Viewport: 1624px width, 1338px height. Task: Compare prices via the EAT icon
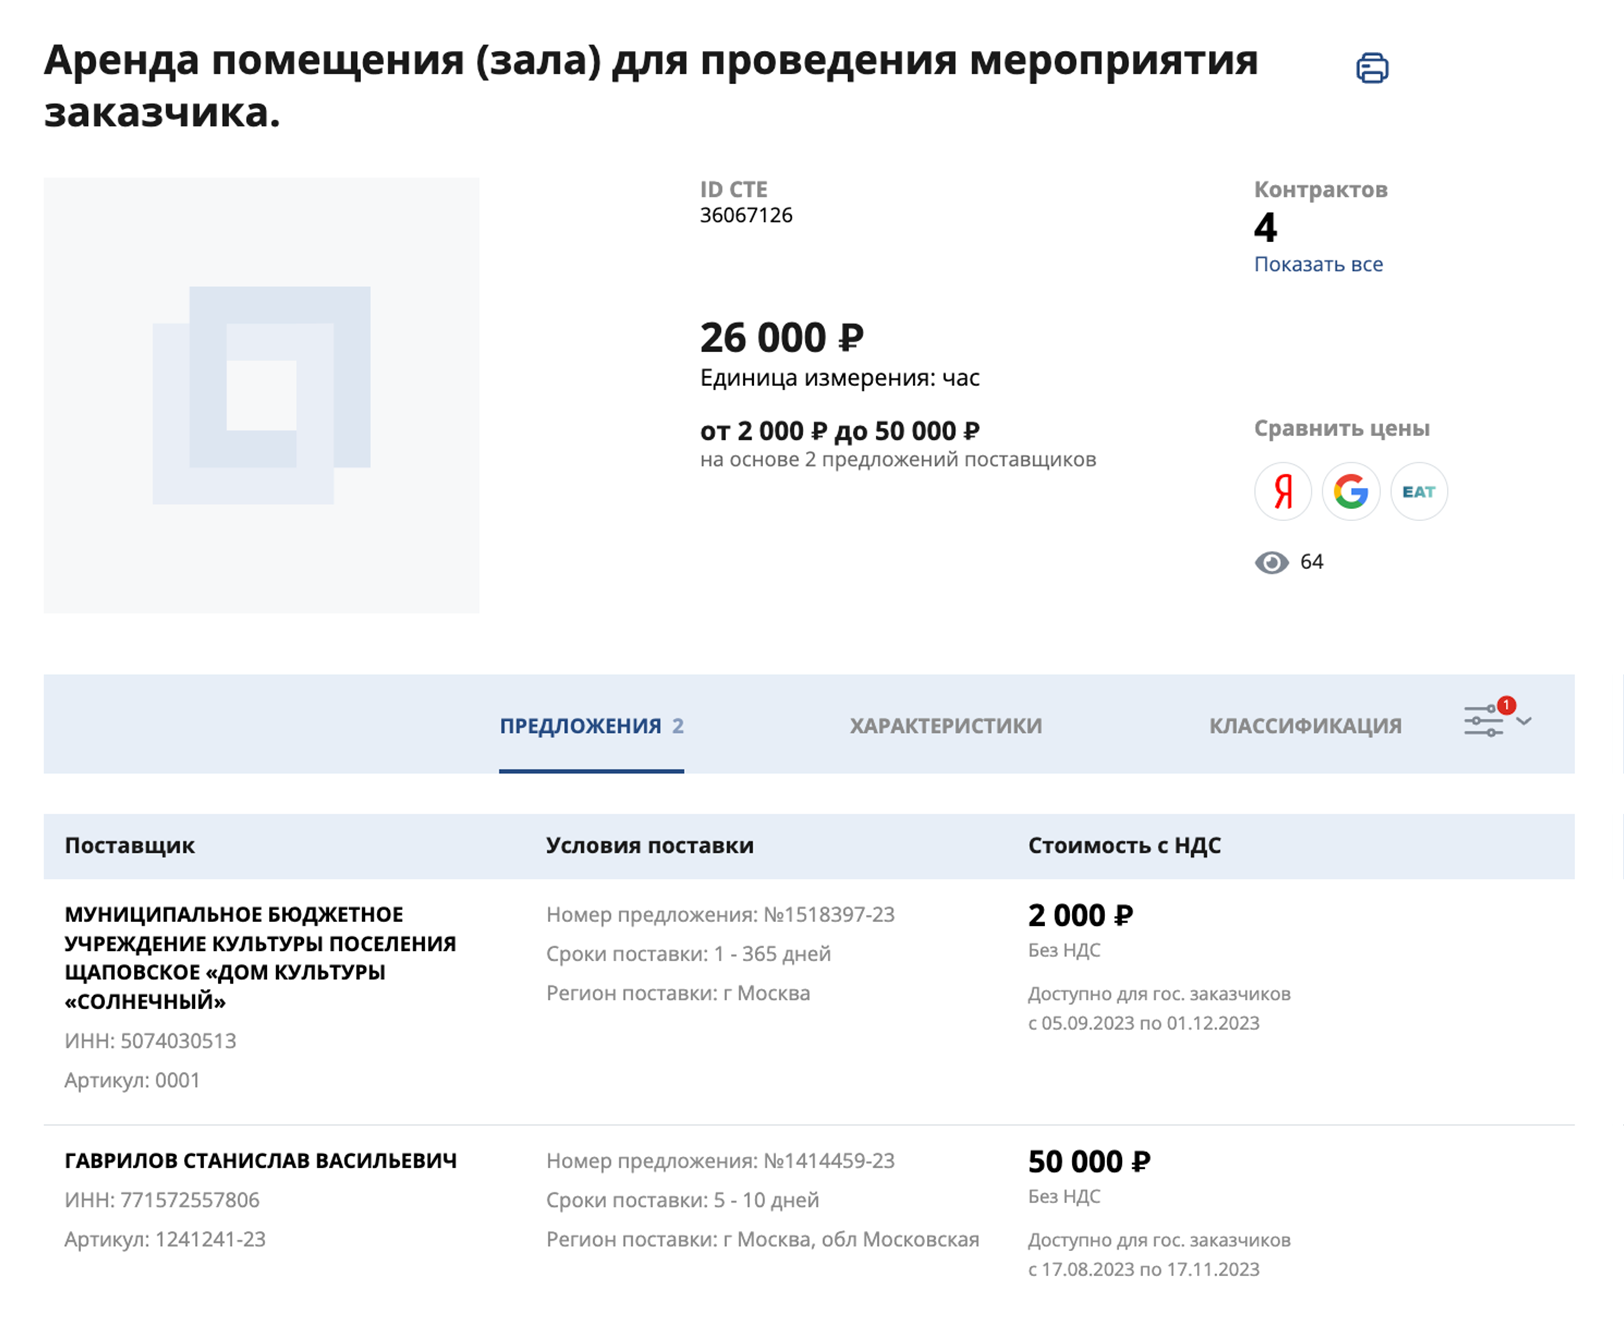(x=1419, y=491)
